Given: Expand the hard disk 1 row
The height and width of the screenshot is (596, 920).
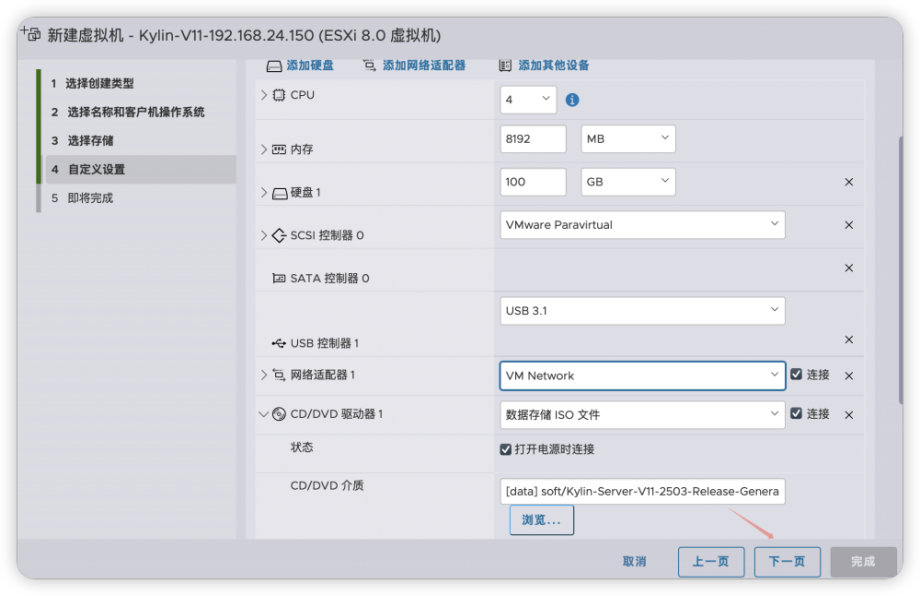Looking at the screenshot, I should click(264, 192).
